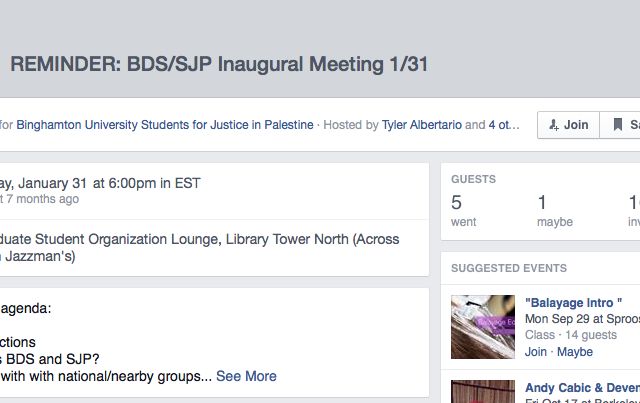Viewport: 640px width, 403px height.
Task: Click the January 31 at 6:00pm date text
Action: coord(100,183)
